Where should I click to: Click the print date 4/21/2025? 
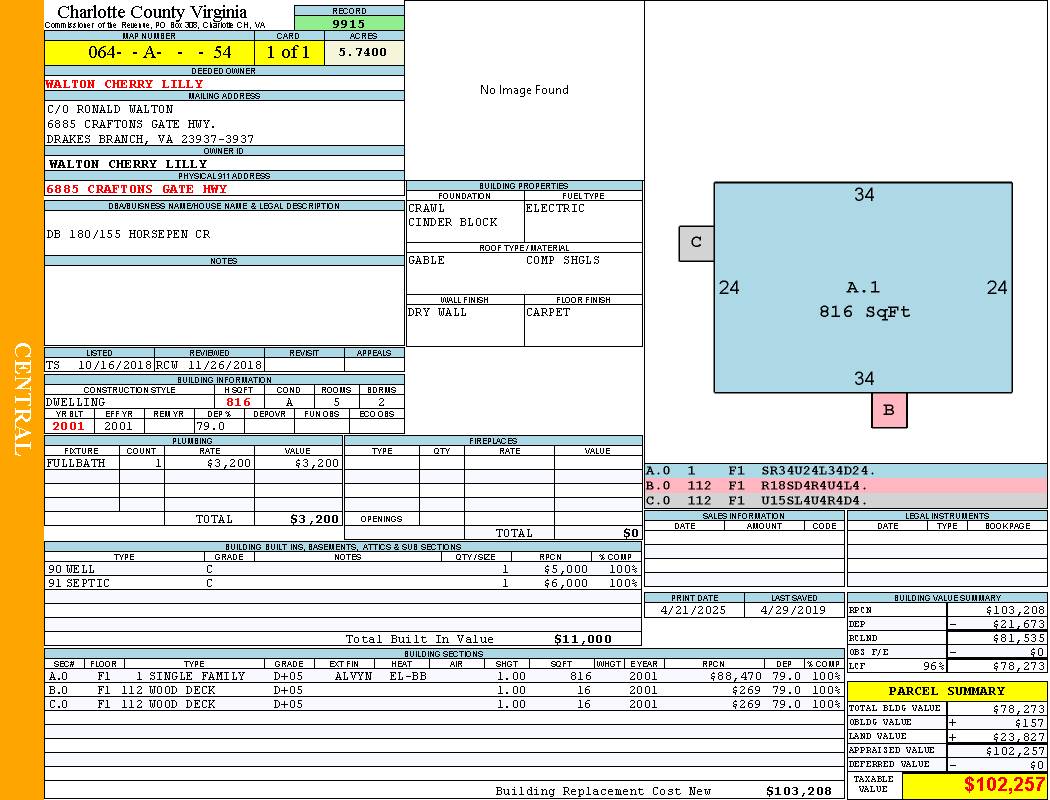[x=694, y=609]
